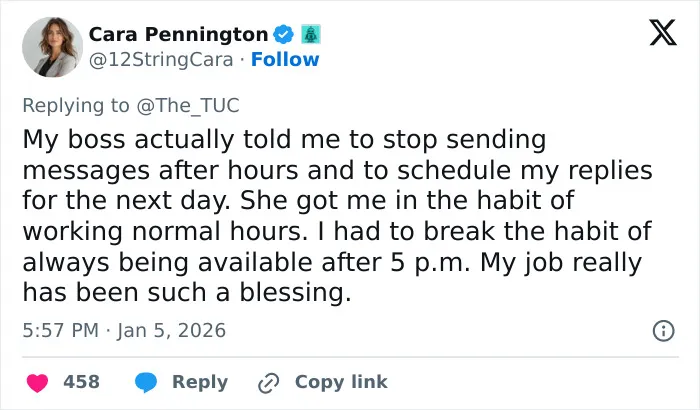Select the Copy link text label

341,382
